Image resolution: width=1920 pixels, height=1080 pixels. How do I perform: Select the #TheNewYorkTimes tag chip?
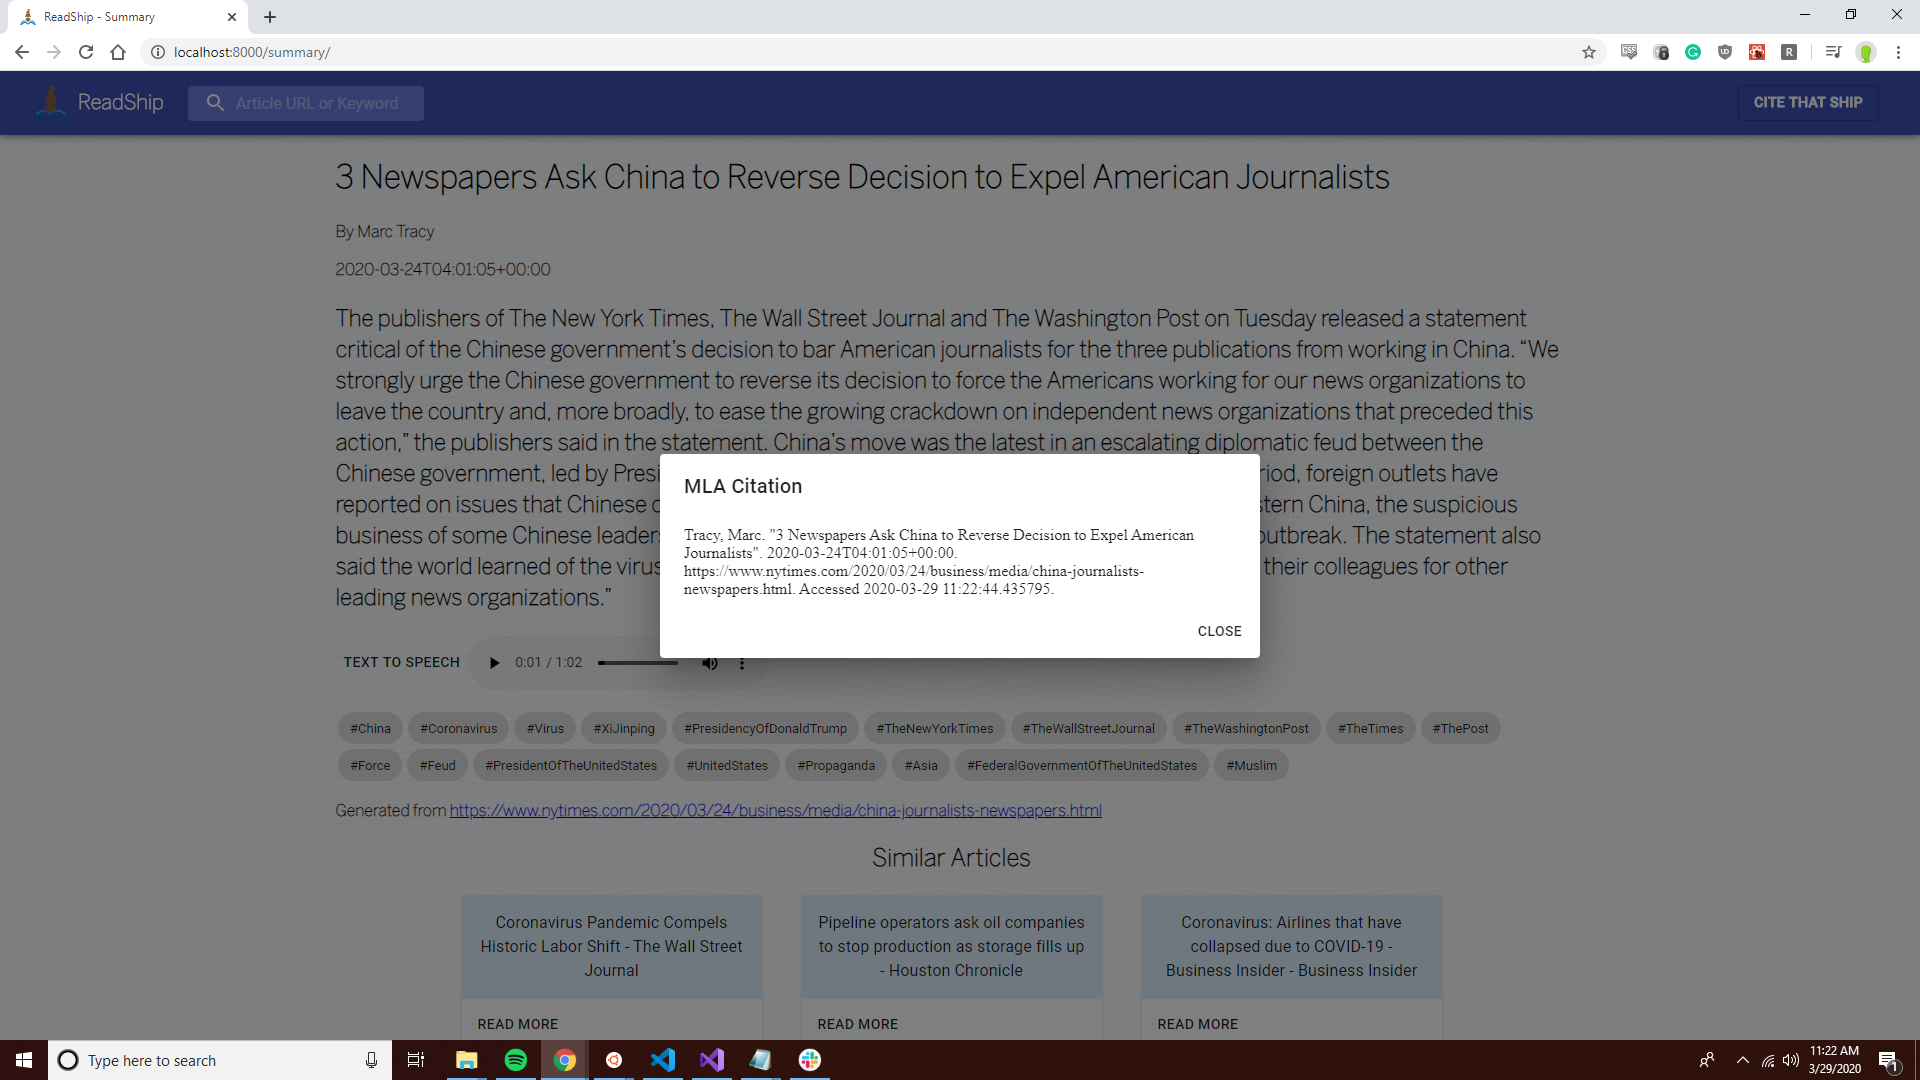click(x=934, y=728)
